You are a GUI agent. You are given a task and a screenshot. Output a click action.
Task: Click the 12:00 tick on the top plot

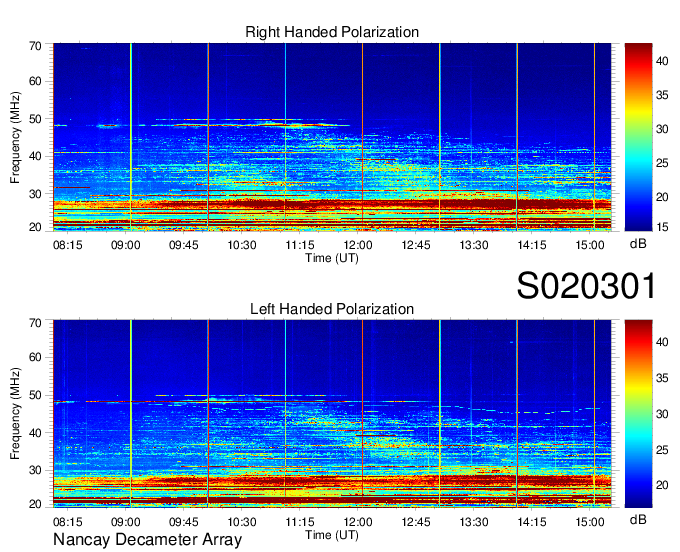point(358,245)
